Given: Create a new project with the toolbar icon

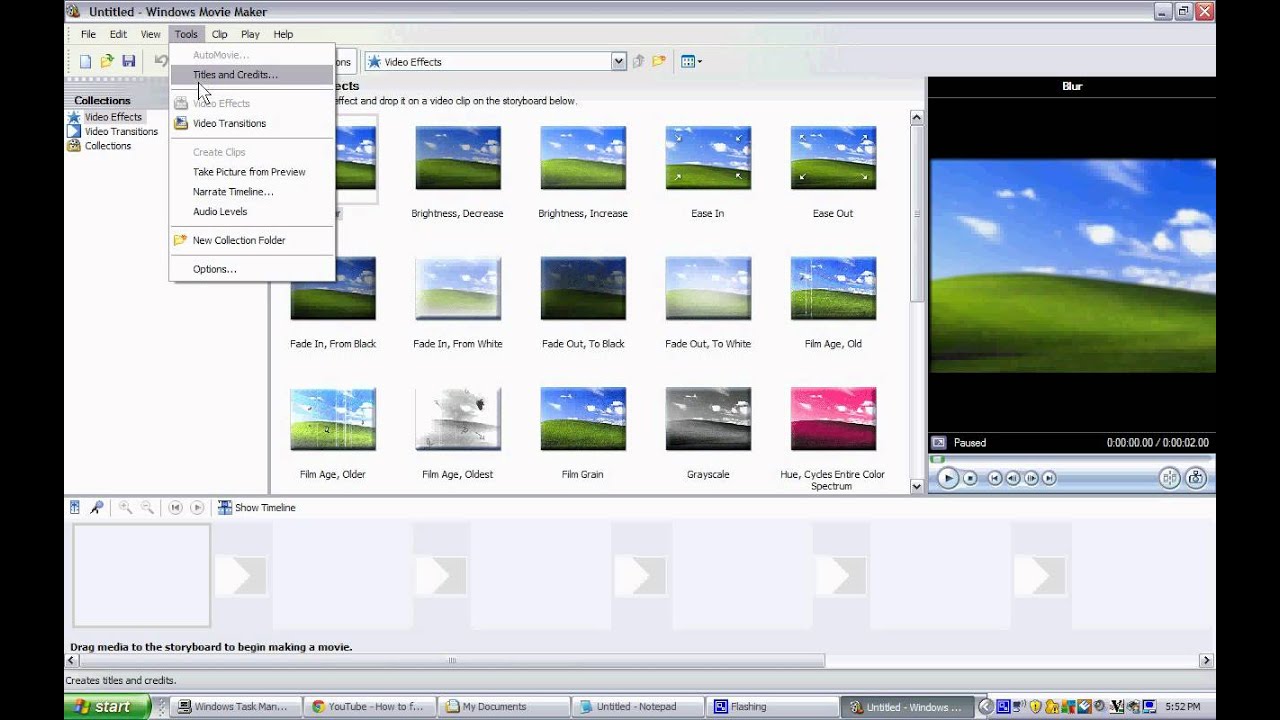Looking at the screenshot, I should click(x=85, y=62).
